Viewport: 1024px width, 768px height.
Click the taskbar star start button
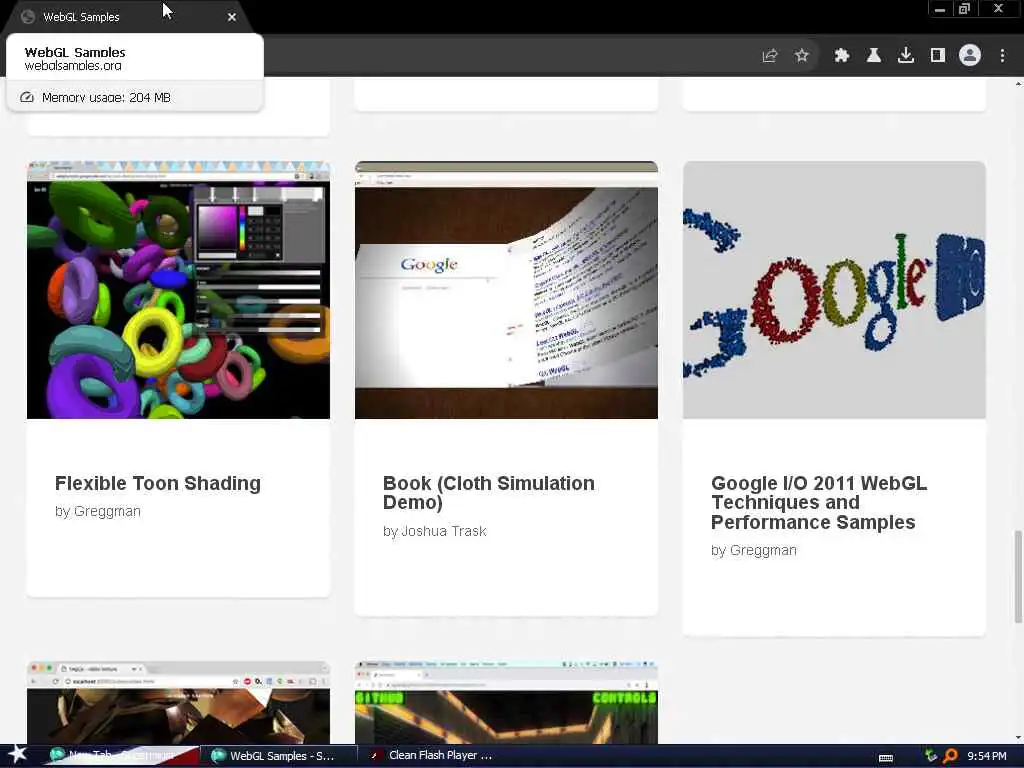point(17,755)
